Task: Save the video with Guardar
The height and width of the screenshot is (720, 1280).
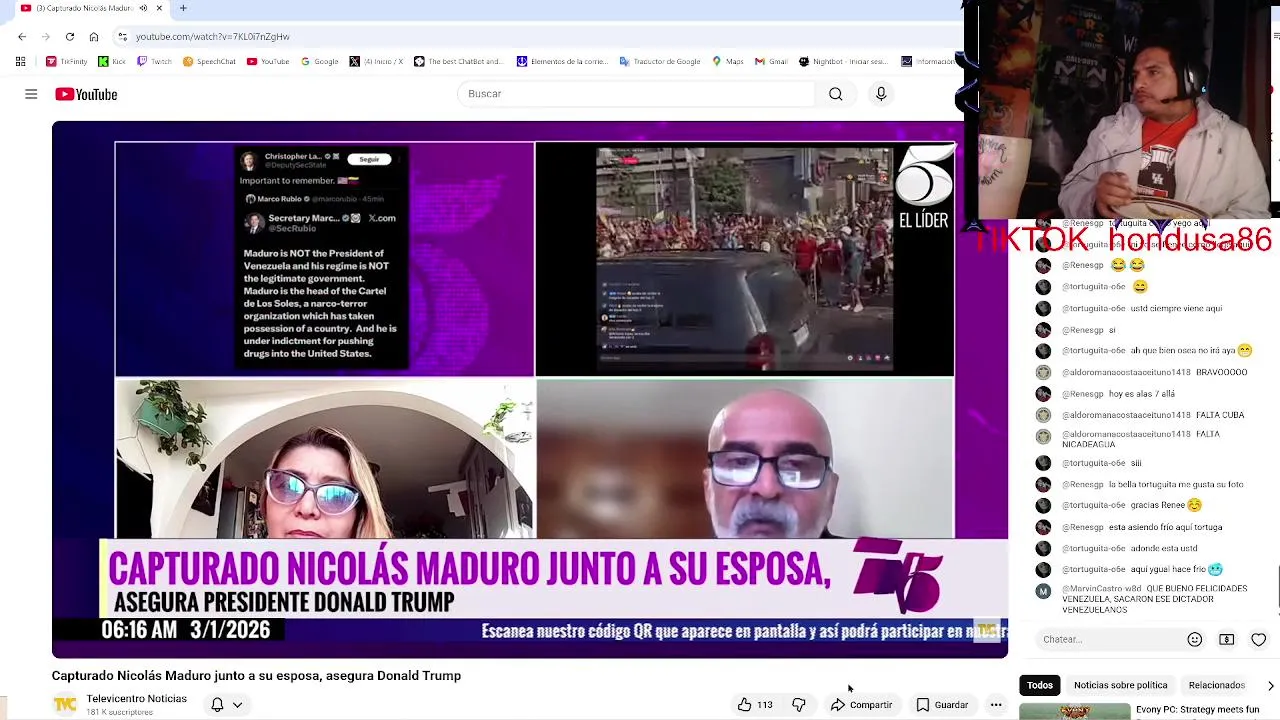Action: [942, 705]
